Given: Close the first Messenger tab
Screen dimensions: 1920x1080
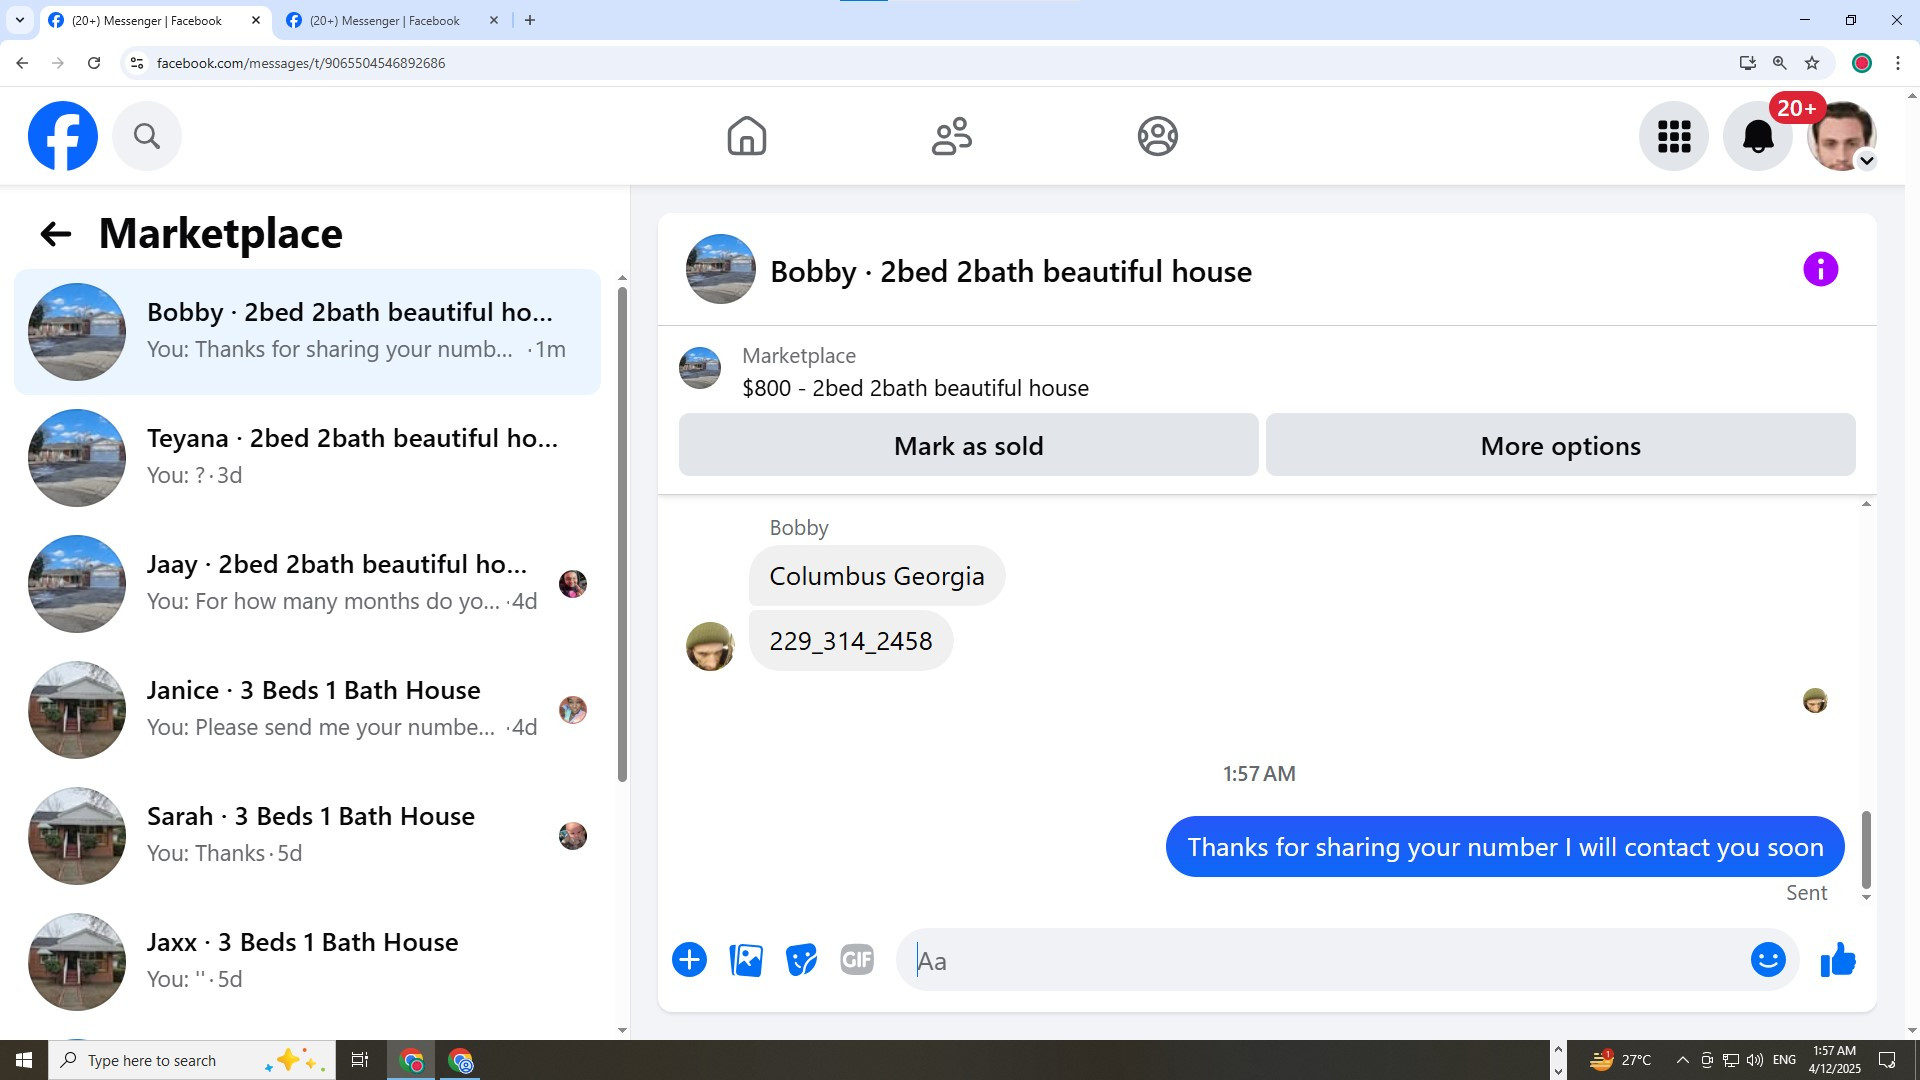Looking at the screenshot, I should click(x=256, y=20).
